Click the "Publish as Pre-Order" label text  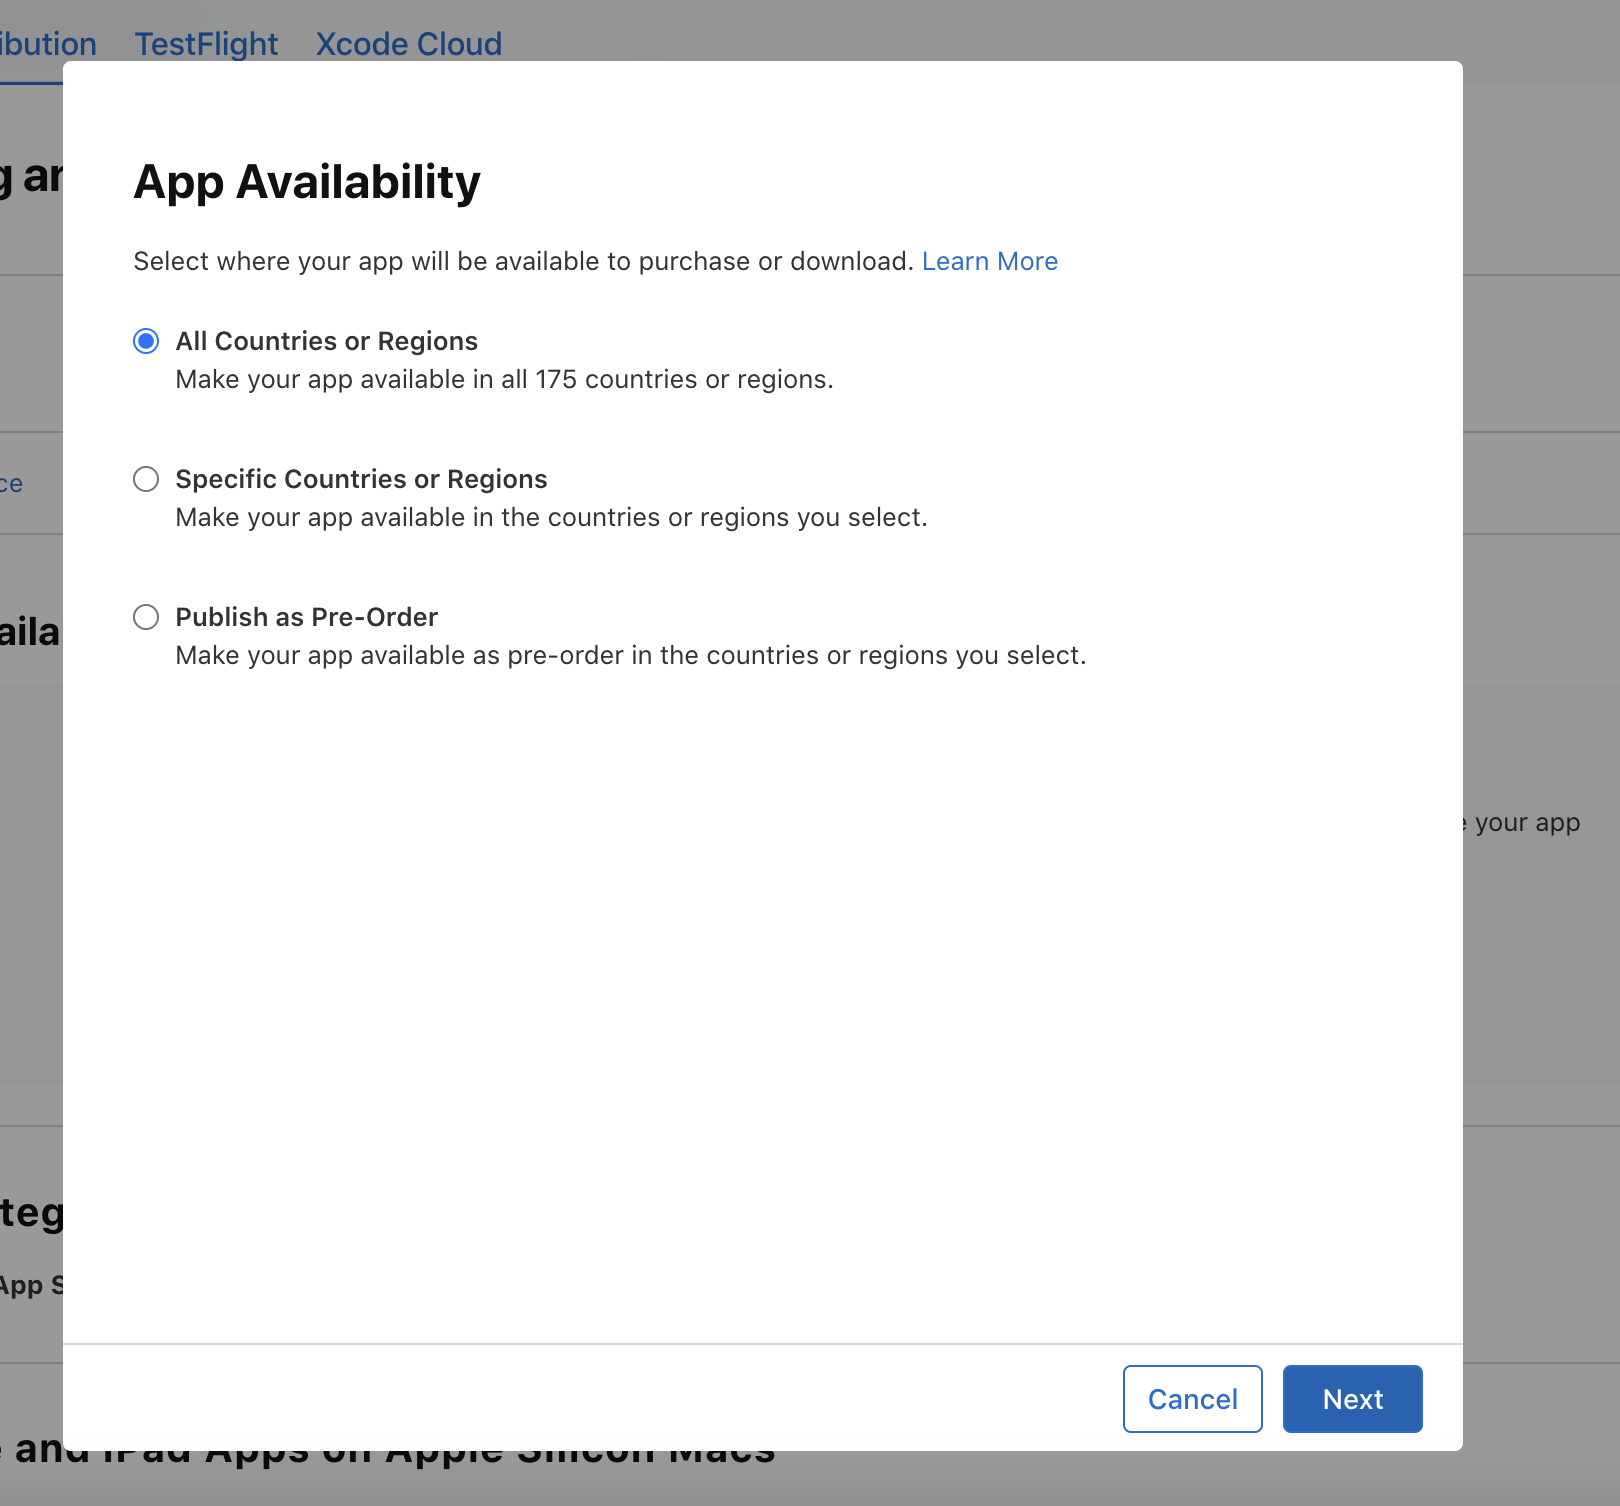(306, 617)
